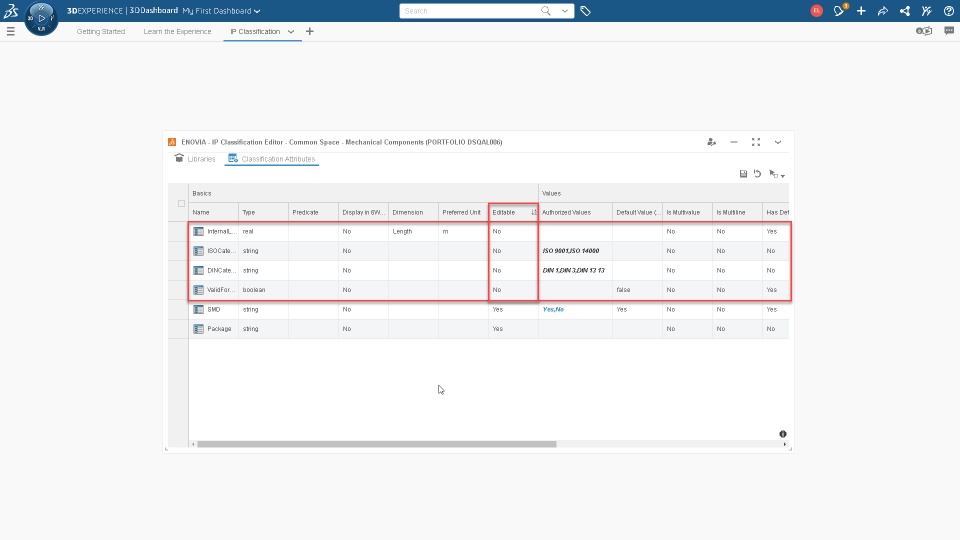The height and width of the screenshot is (540, 960).
Task: Toggle the select-all checkbox in table header
Action: click(181, 203)
